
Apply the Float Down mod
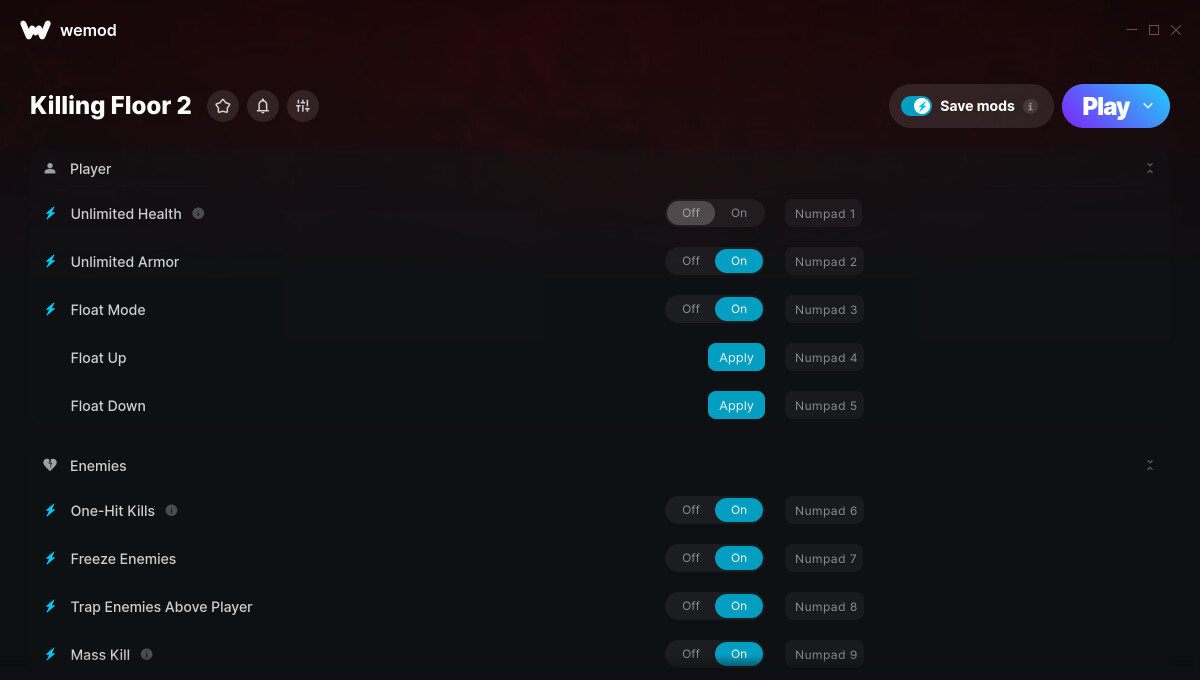click(x=736, y=405)
